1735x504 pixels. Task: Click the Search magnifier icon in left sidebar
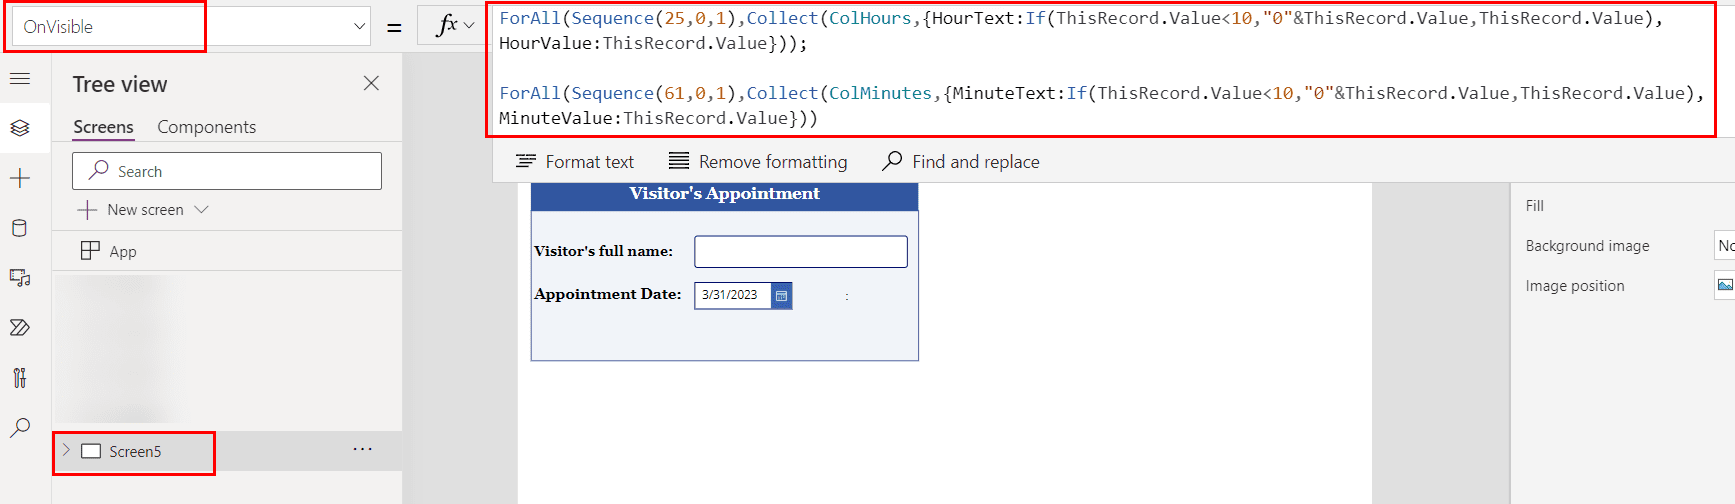pos(20,428)
